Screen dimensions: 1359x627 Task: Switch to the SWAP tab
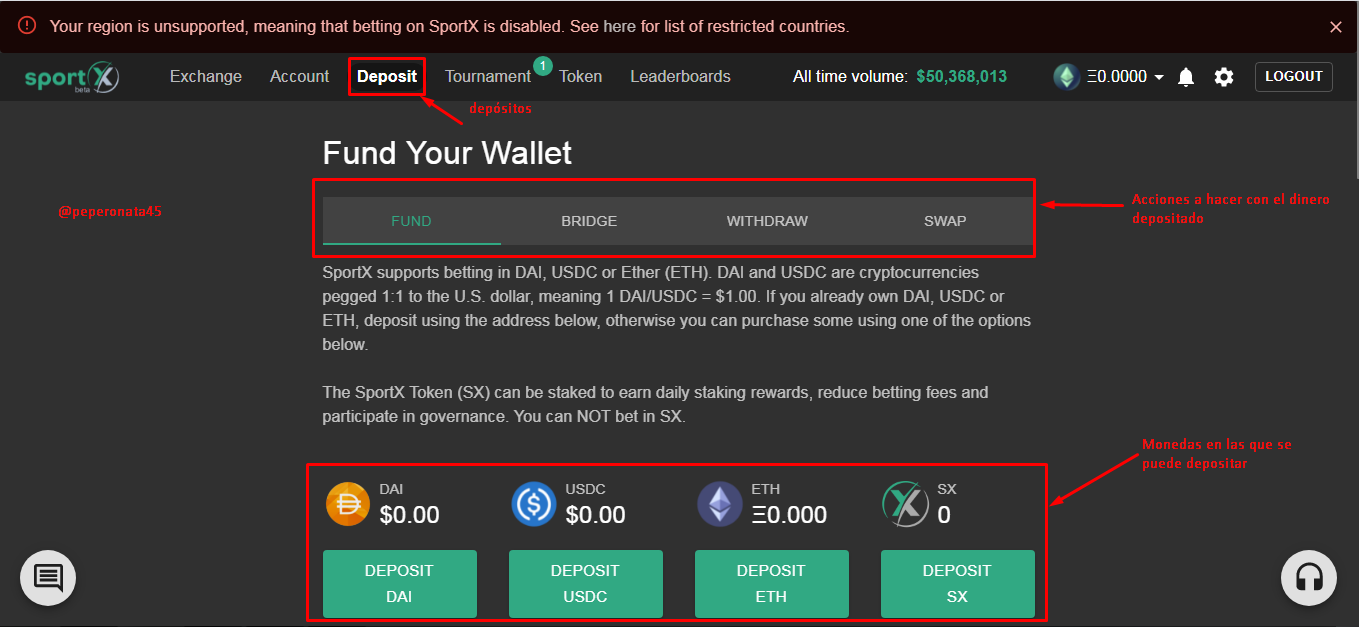pos(945,221)
